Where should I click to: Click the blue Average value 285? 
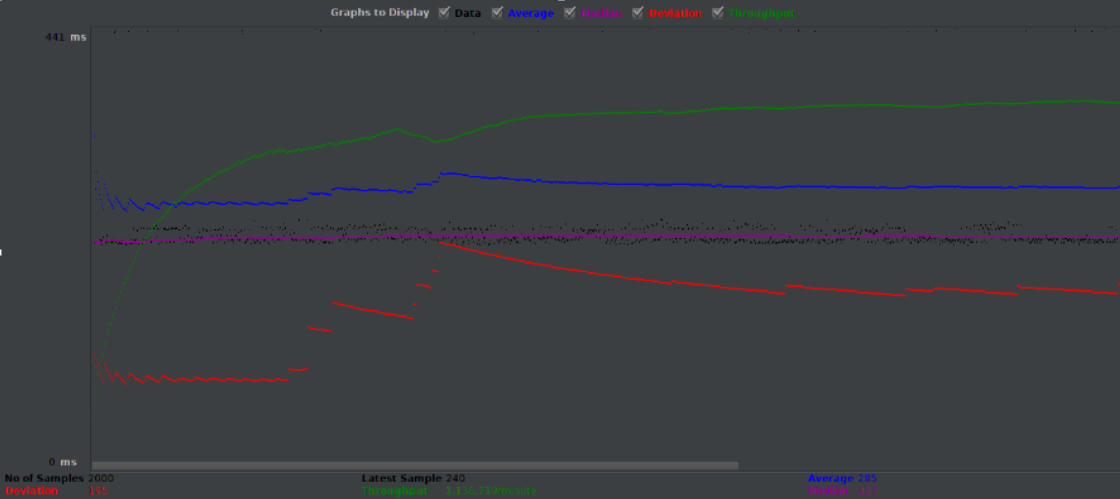coord(867,478)
